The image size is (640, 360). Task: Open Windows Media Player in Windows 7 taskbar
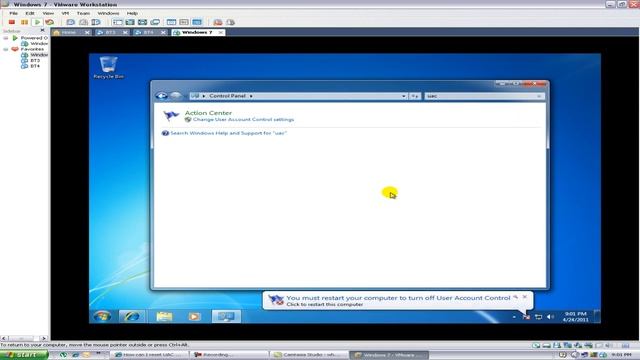coord(194,316)
